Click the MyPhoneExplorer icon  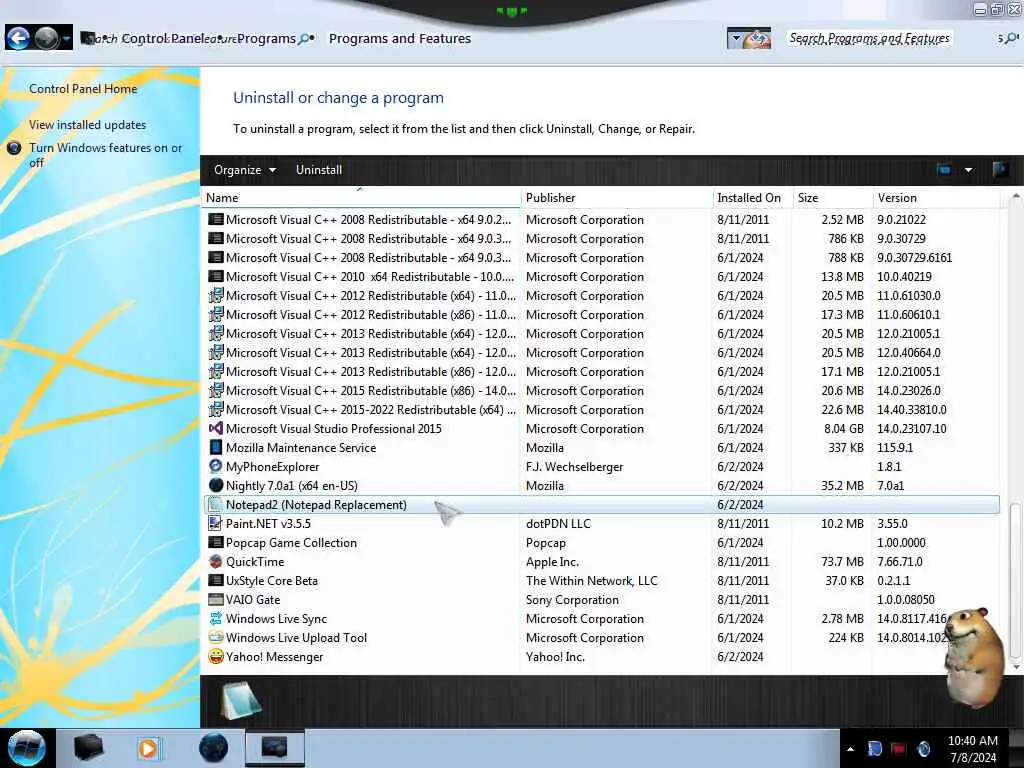[x=216, y=466]
